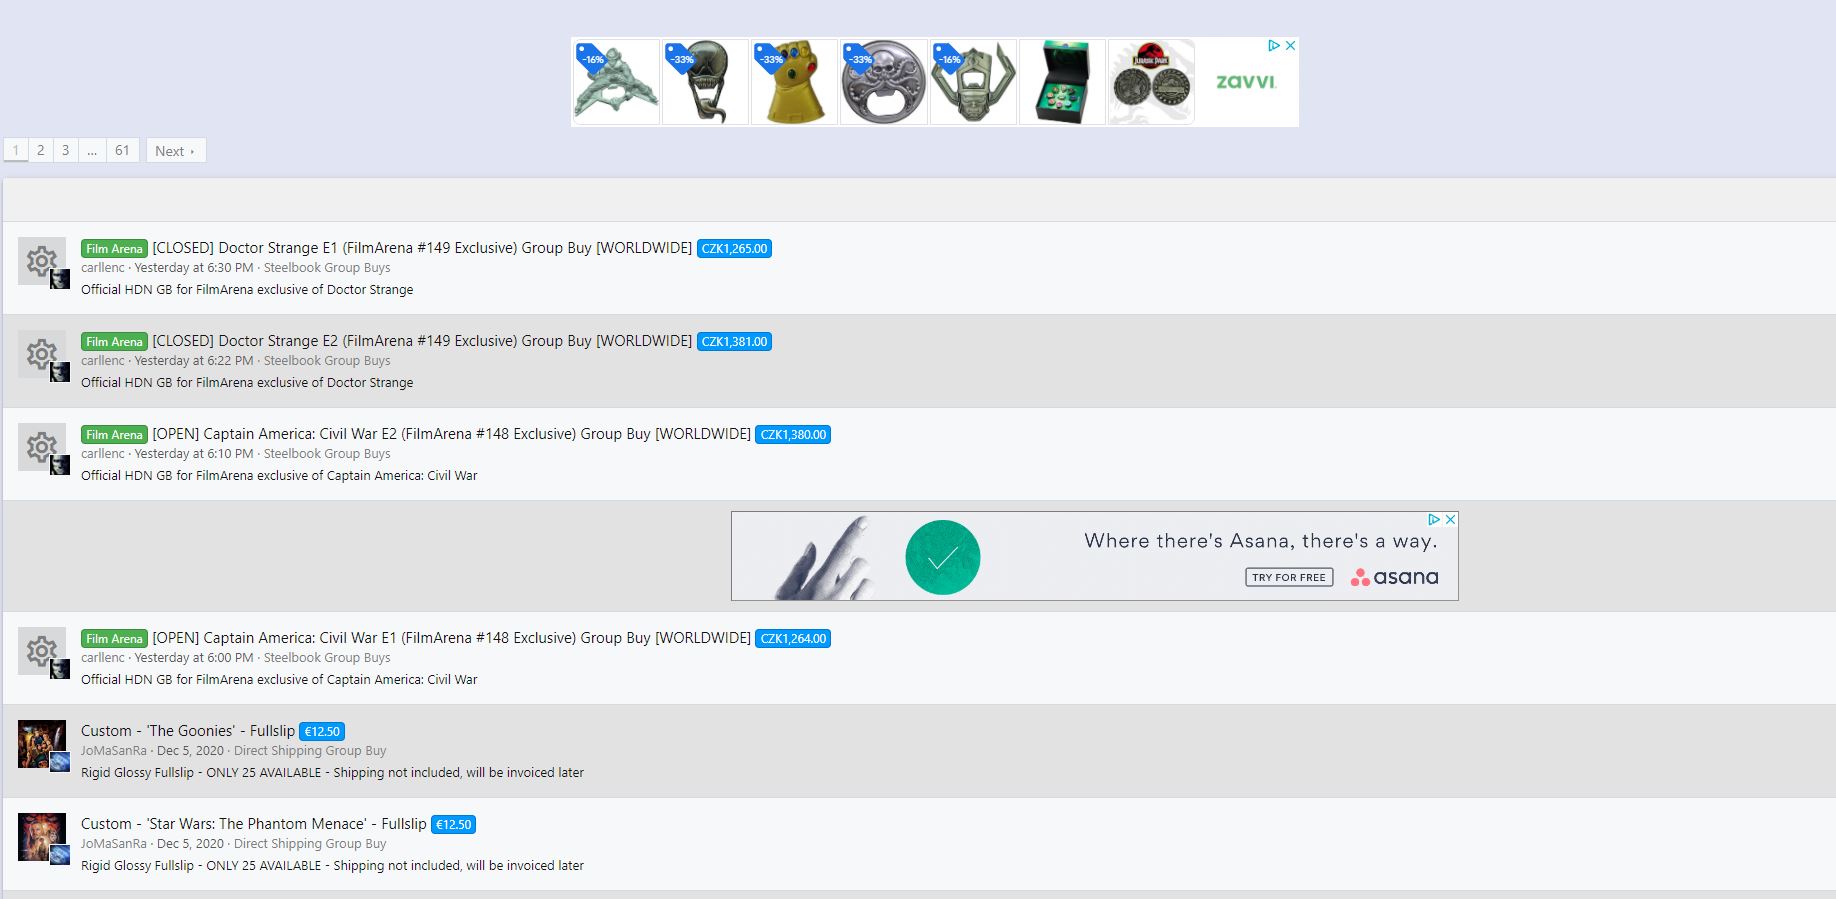The image size is (1836, 899).
Task: Click Film Arena tag on Doctor Strange E2
Action: [x=114, y=342]
